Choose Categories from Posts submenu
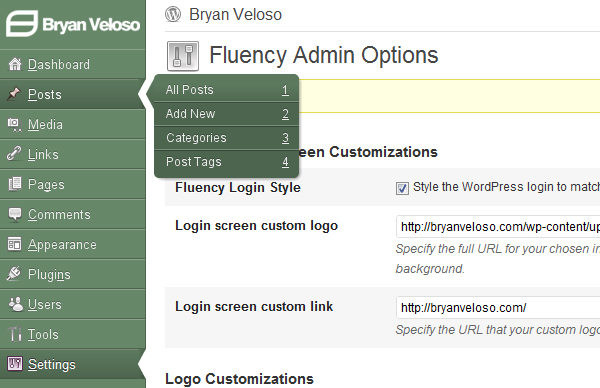 226,138
